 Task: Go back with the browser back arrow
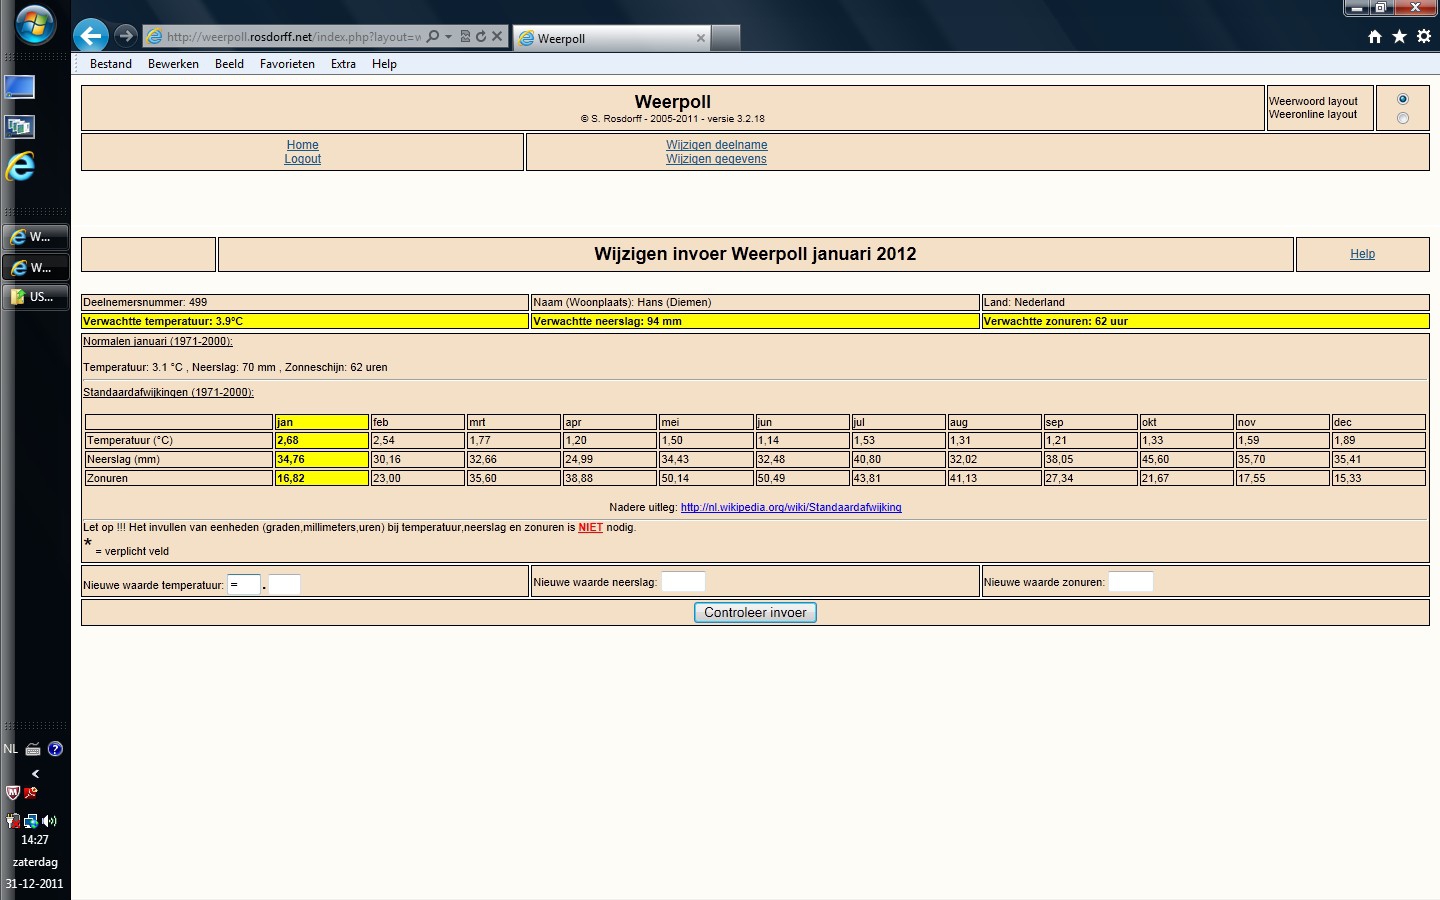(x=91, y=36)
